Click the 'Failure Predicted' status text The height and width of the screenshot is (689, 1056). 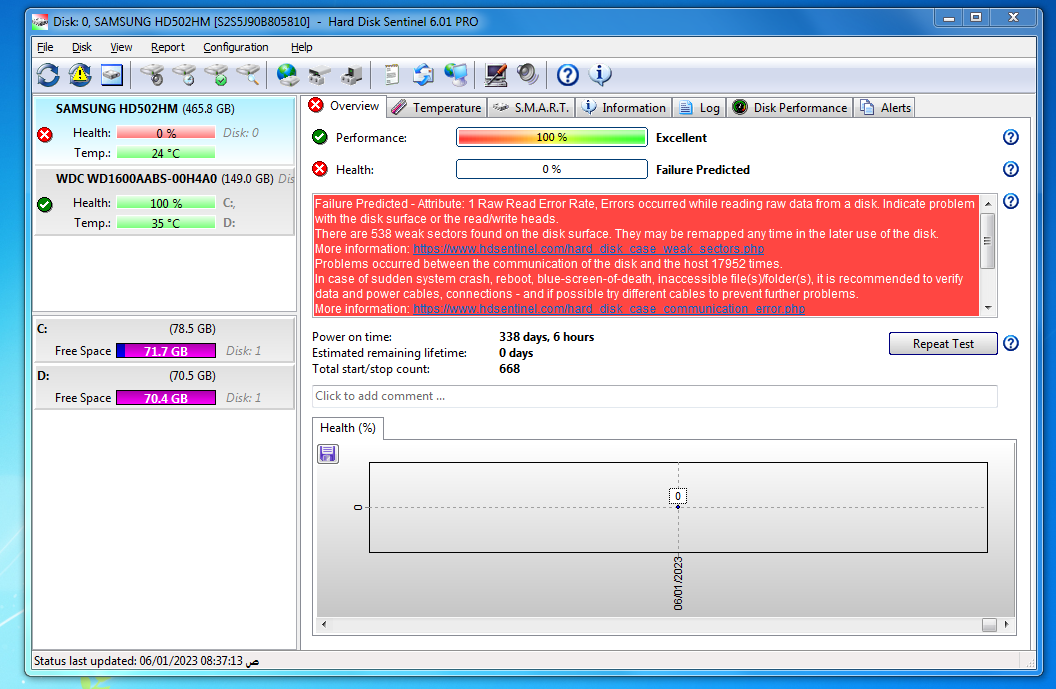(x=702, y=170)
